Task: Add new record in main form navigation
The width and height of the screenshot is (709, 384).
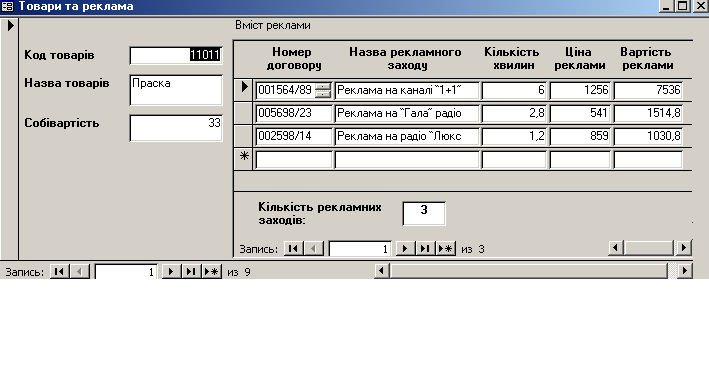Action: point(211,271)
